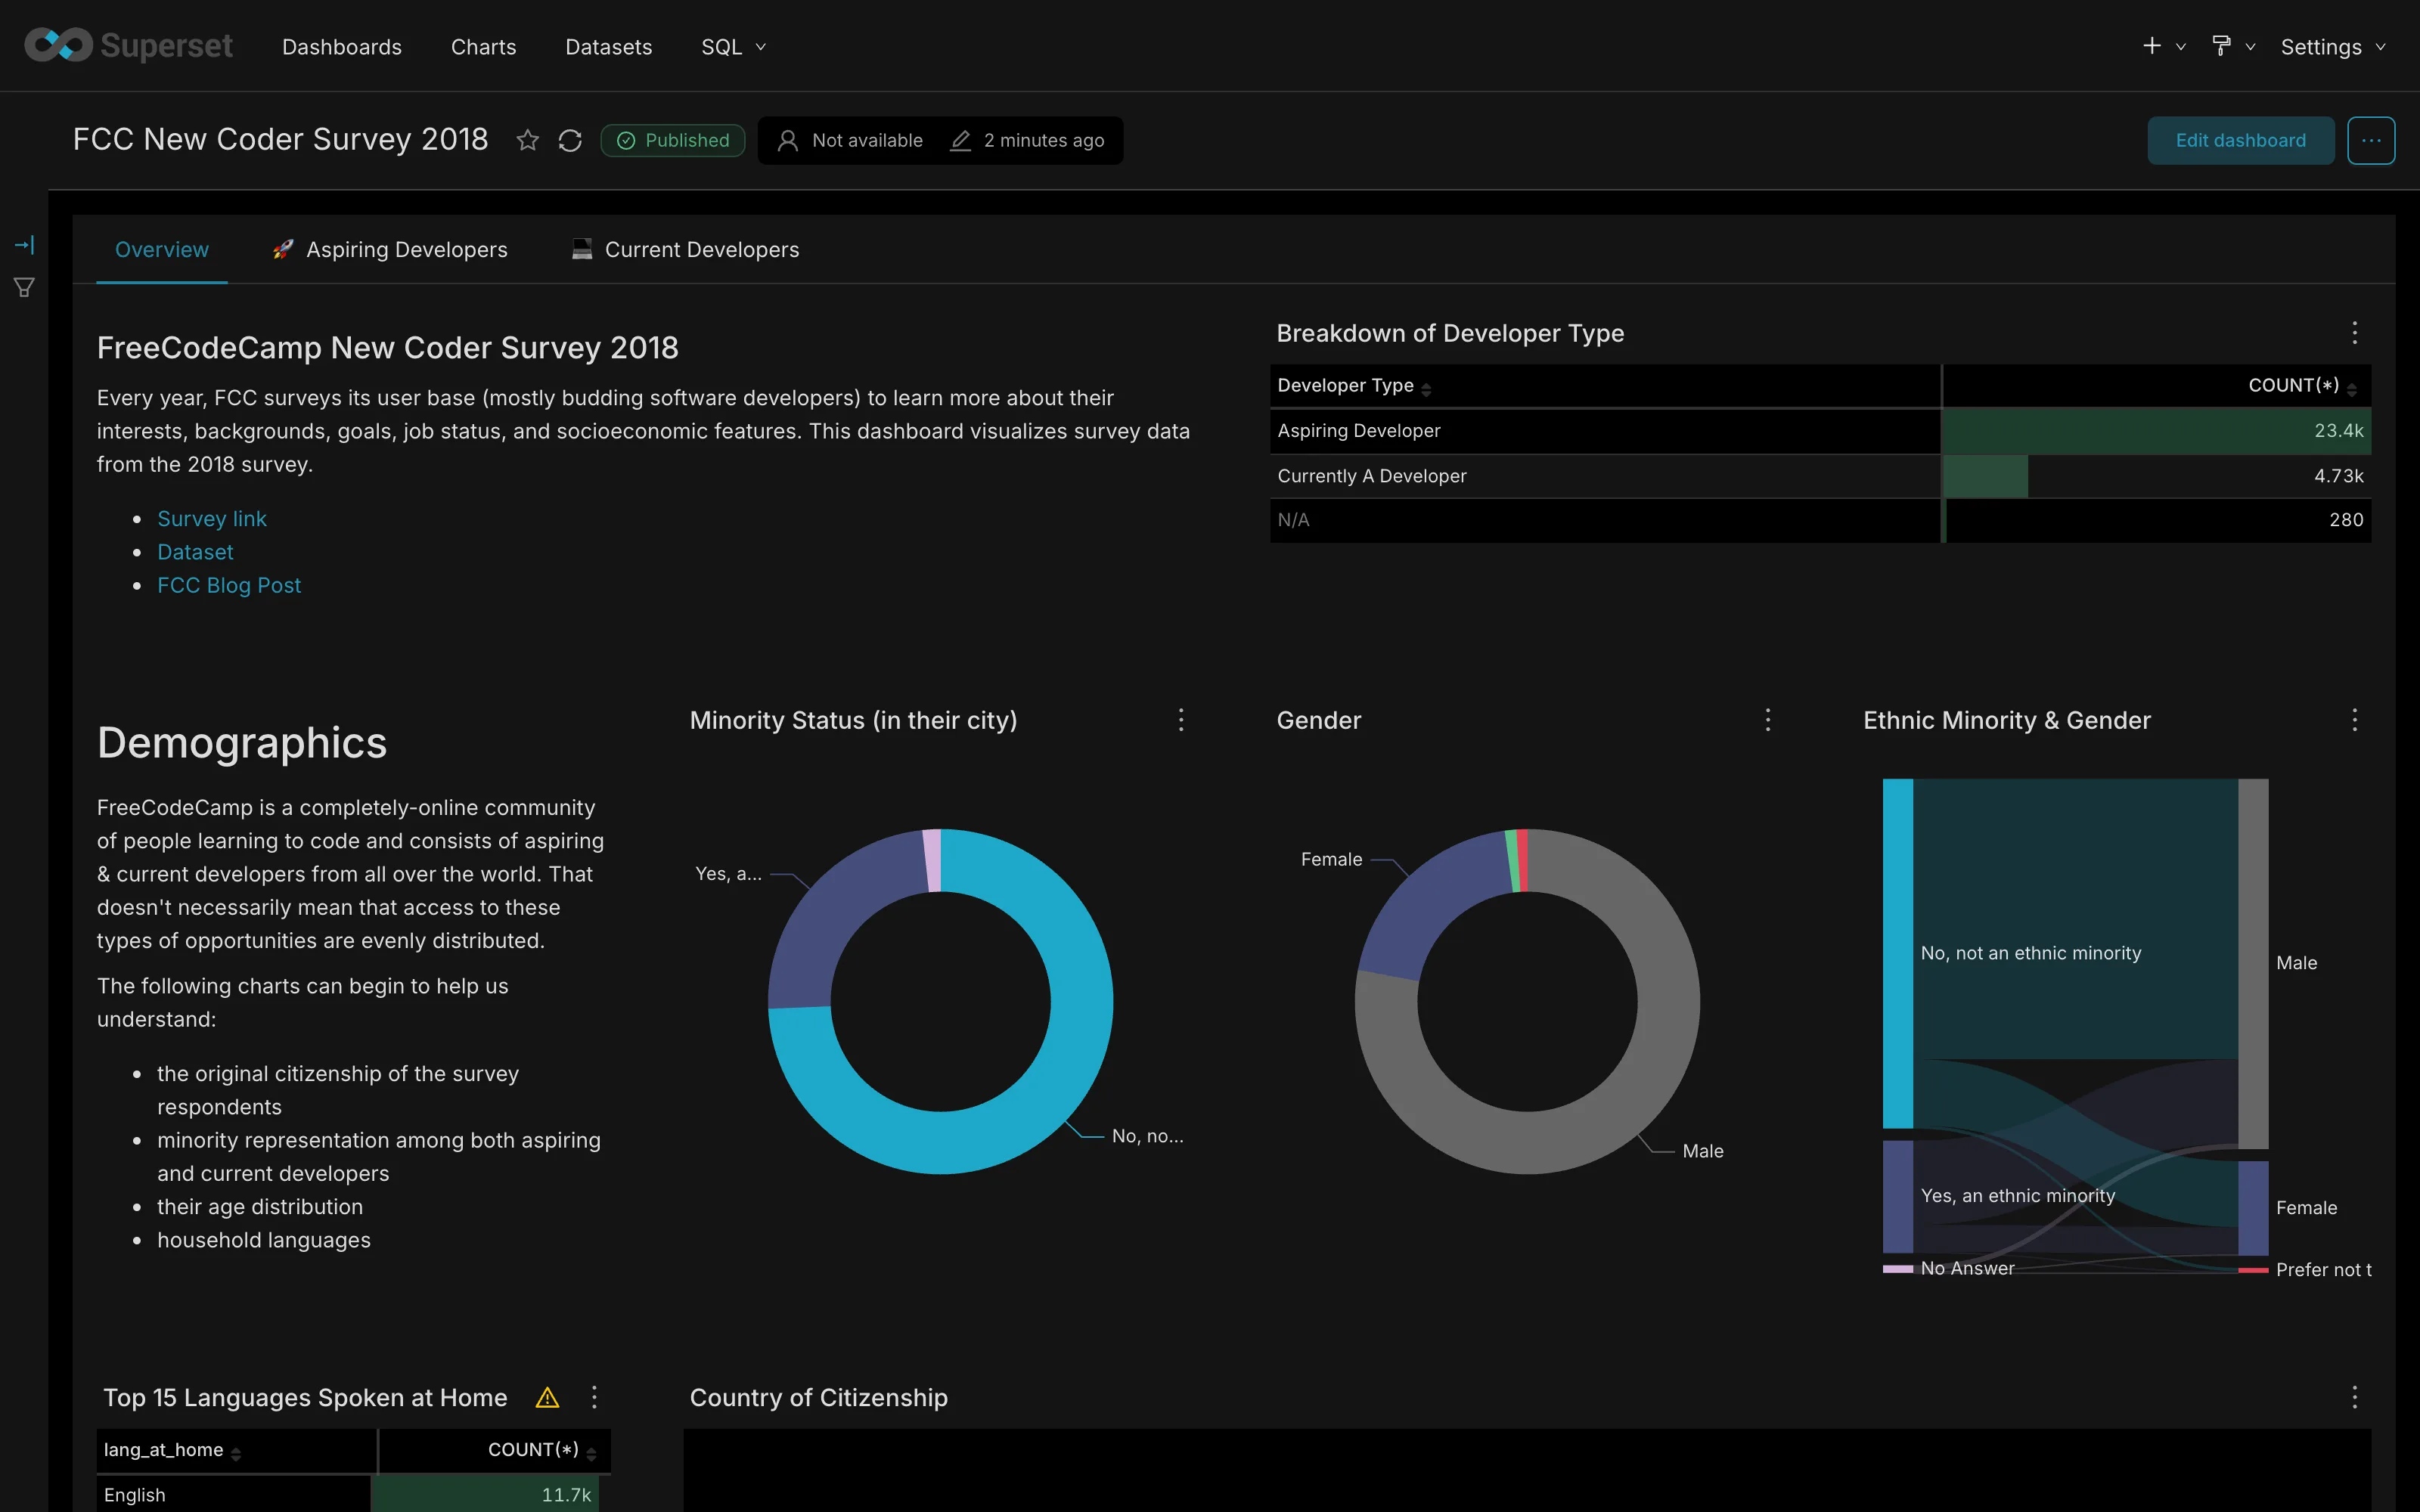Click the owner person icon

pyautogui.click(x=788, y=141)
